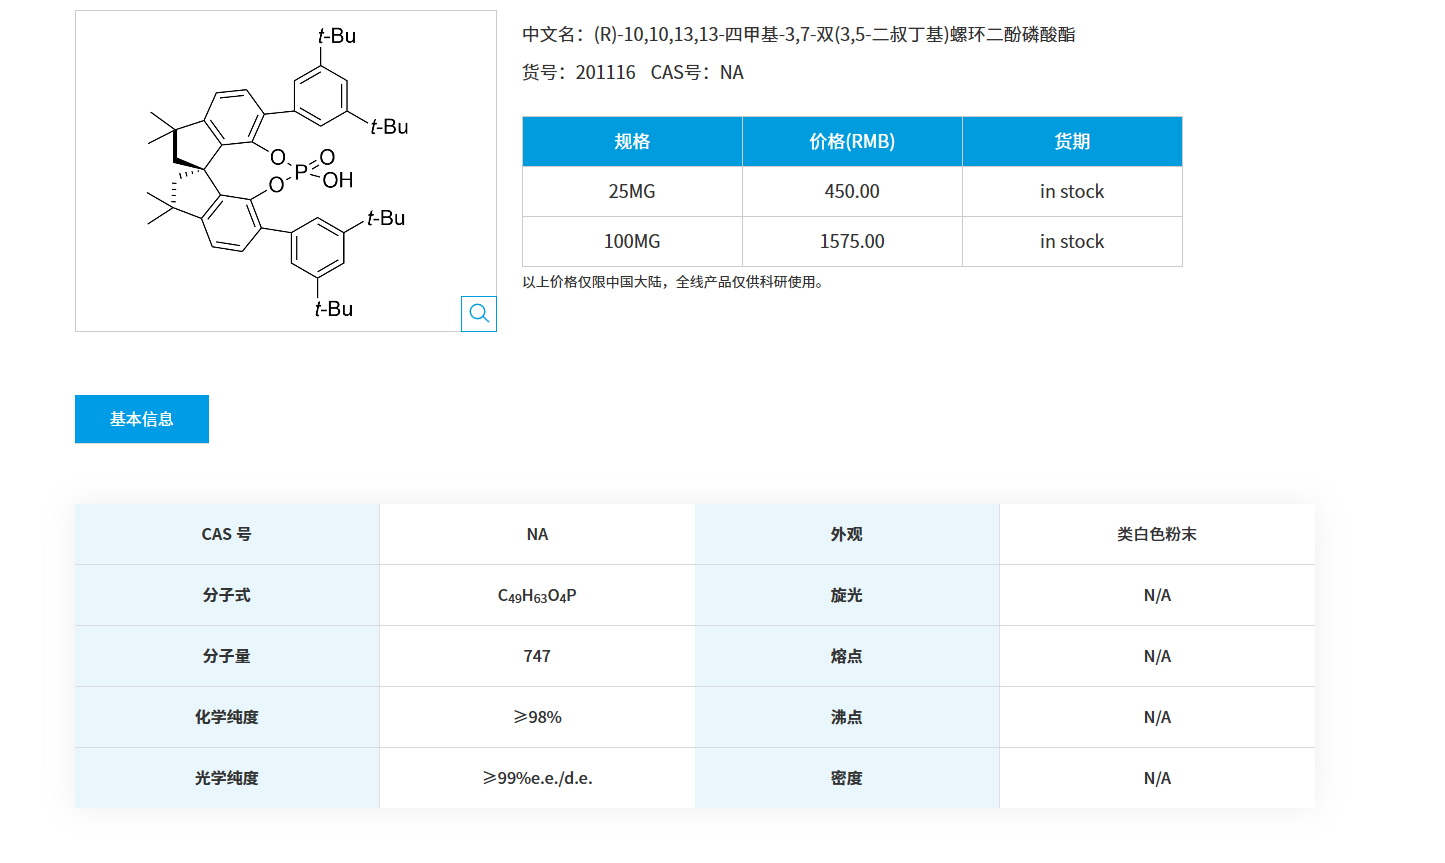This screenshot has height=863, width=1445.
Task: Click the catalog number 201116
Action: [x=606, y=72]
